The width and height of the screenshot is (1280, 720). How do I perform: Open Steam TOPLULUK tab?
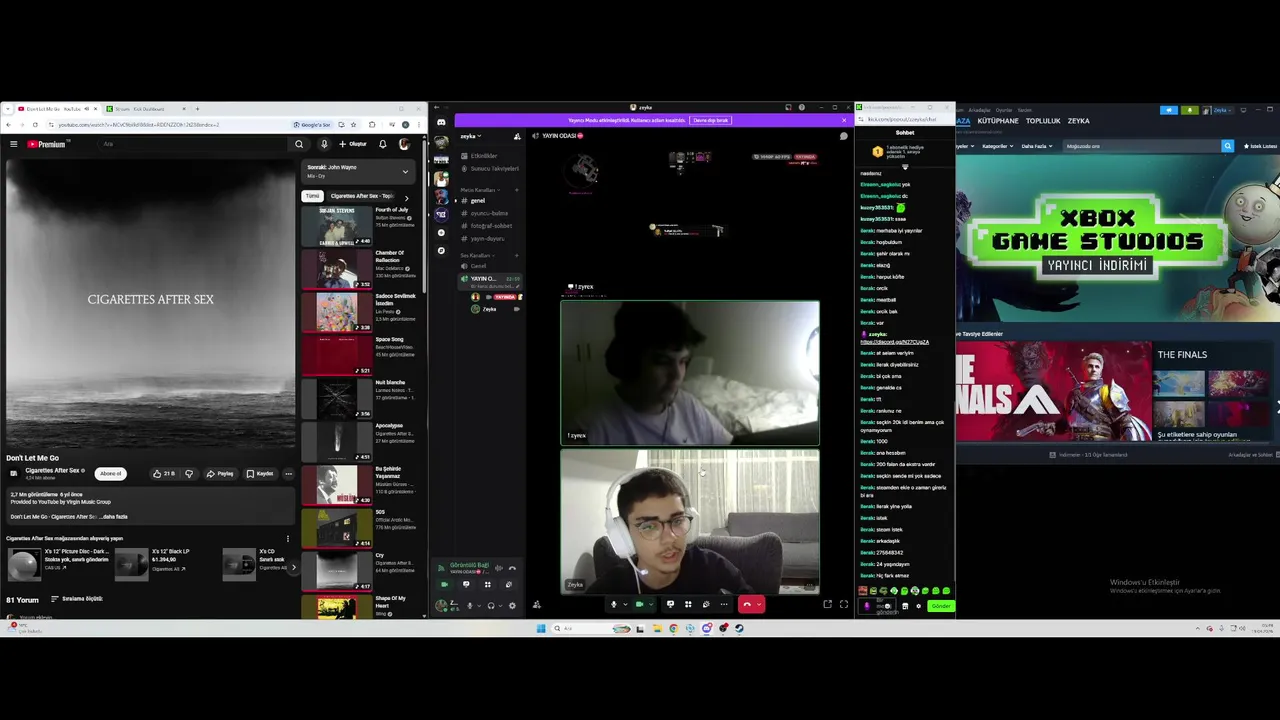1043,121
